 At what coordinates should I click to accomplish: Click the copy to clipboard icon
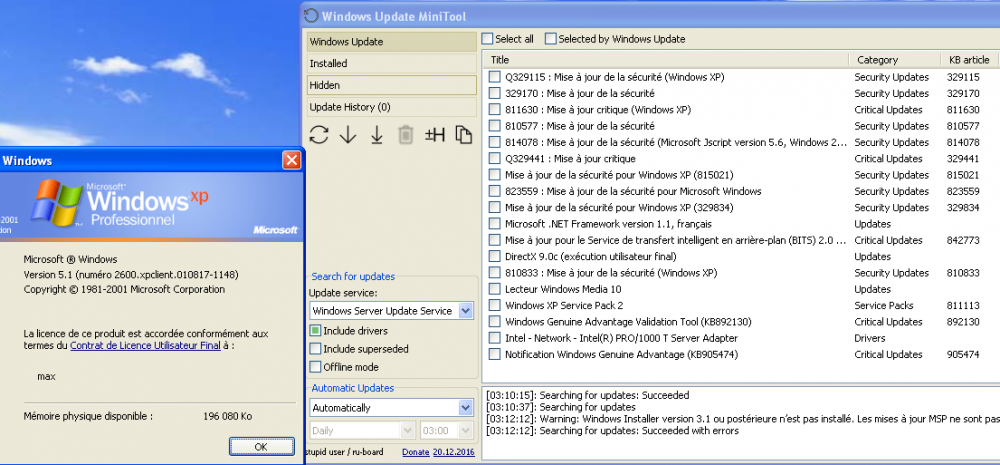[x=464, y=135]
